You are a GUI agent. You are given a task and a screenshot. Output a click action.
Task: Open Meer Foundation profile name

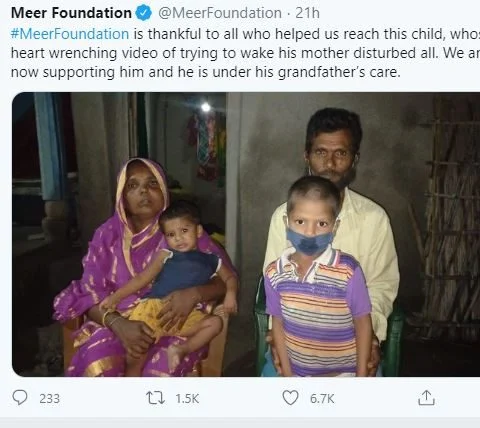71,13
